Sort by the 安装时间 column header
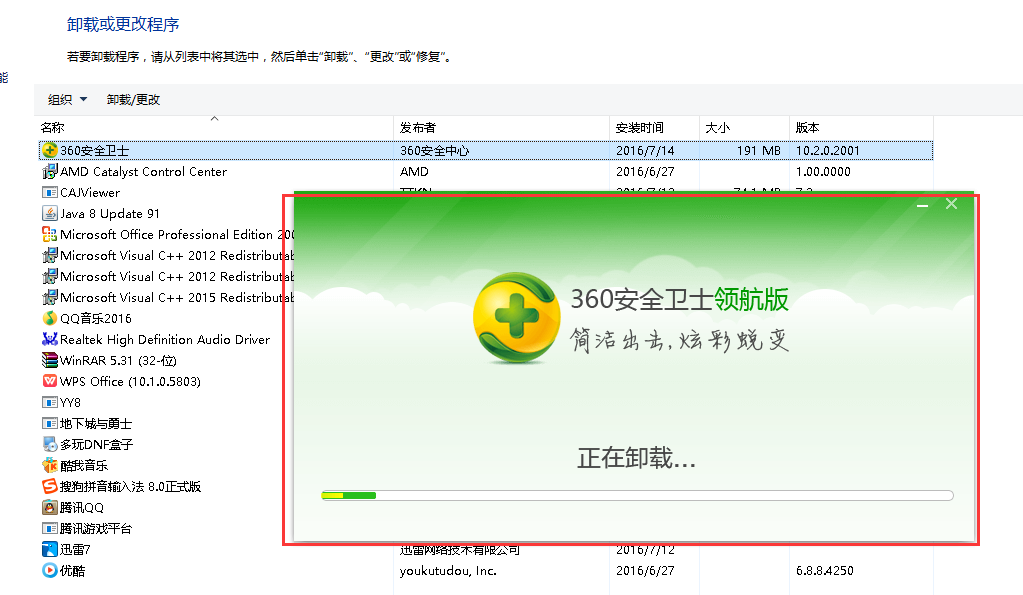The width and height of the screenshot is (1023, 595). (x=654, y=128)
